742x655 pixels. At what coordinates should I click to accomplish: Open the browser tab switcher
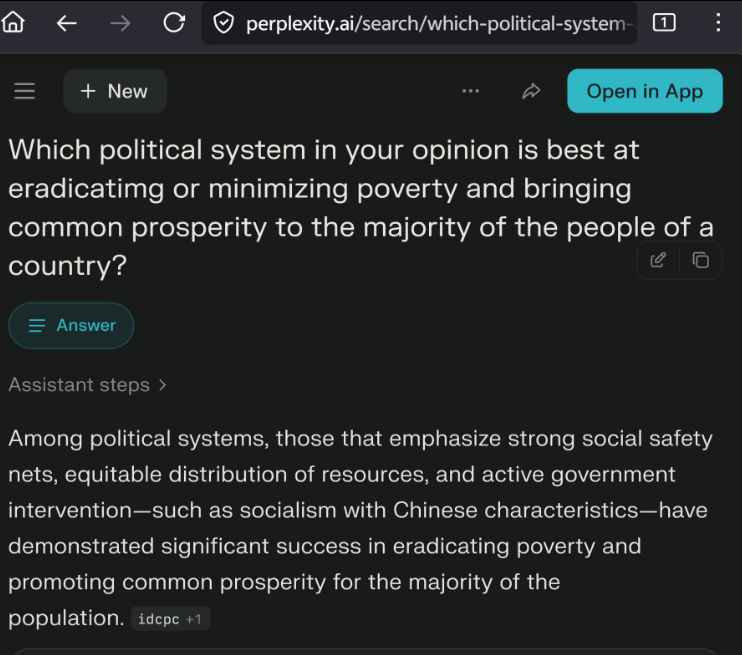[664, 22]
